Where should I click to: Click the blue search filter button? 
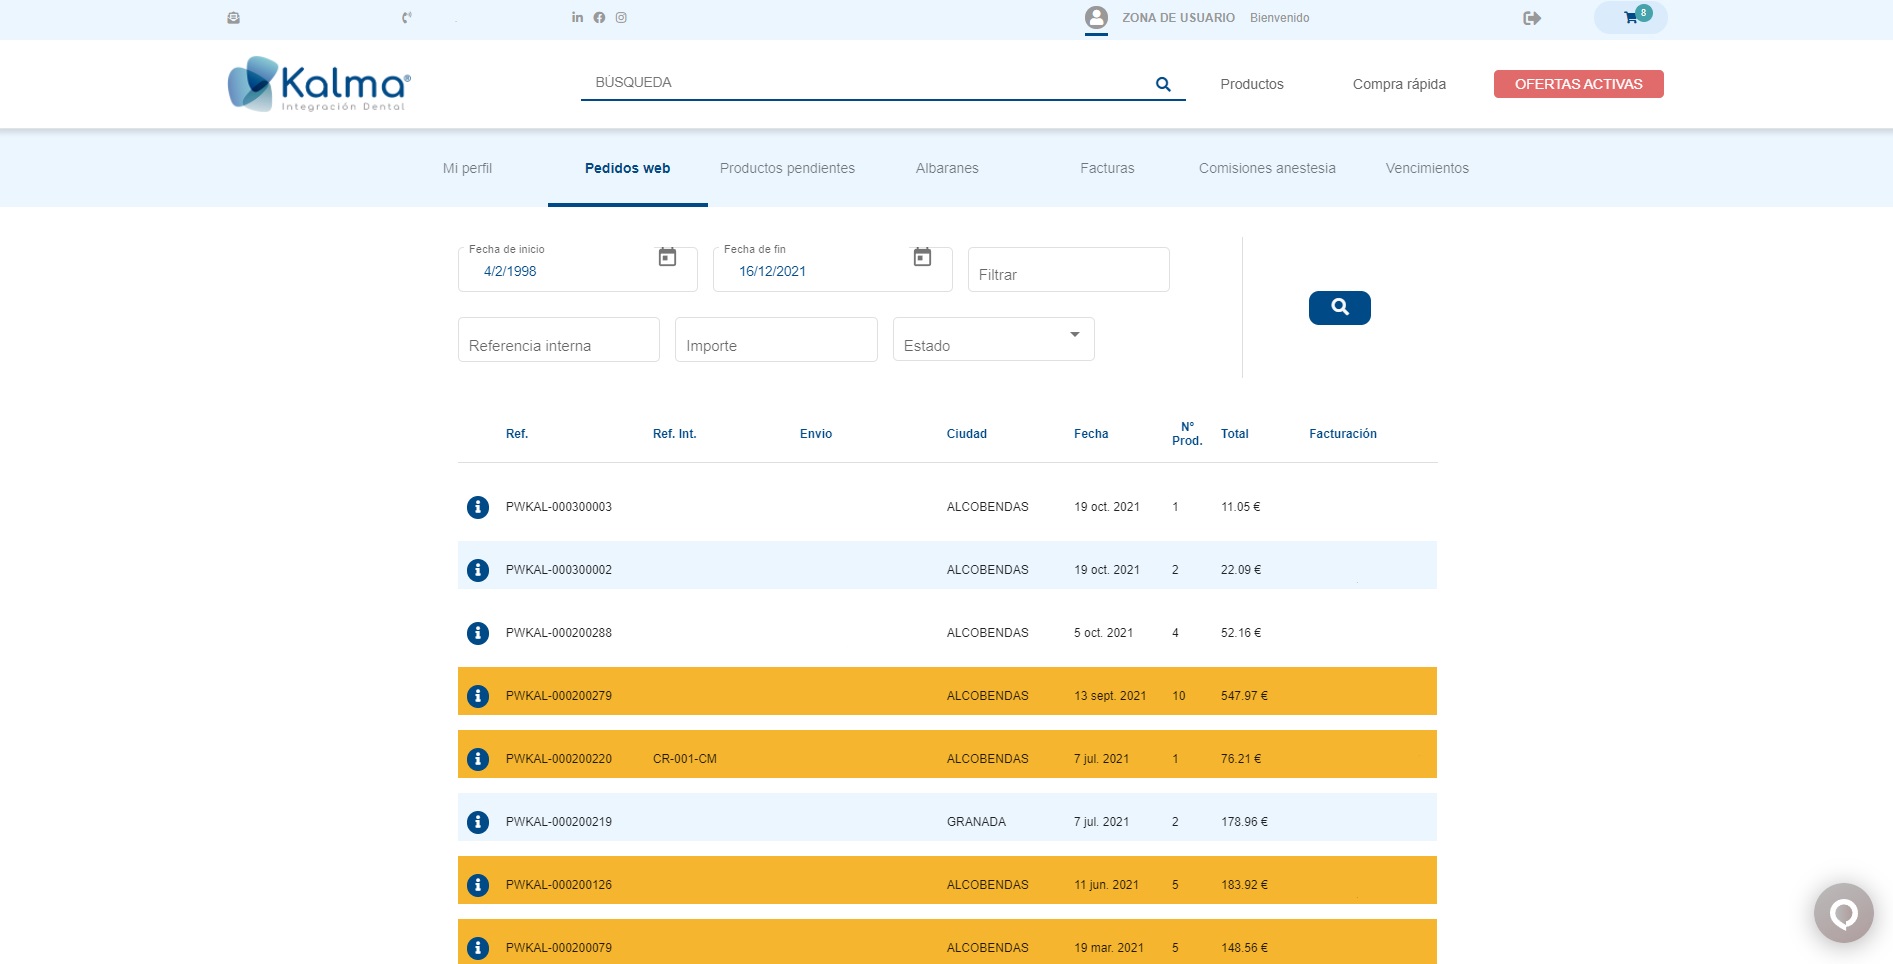click(1340, 308)
